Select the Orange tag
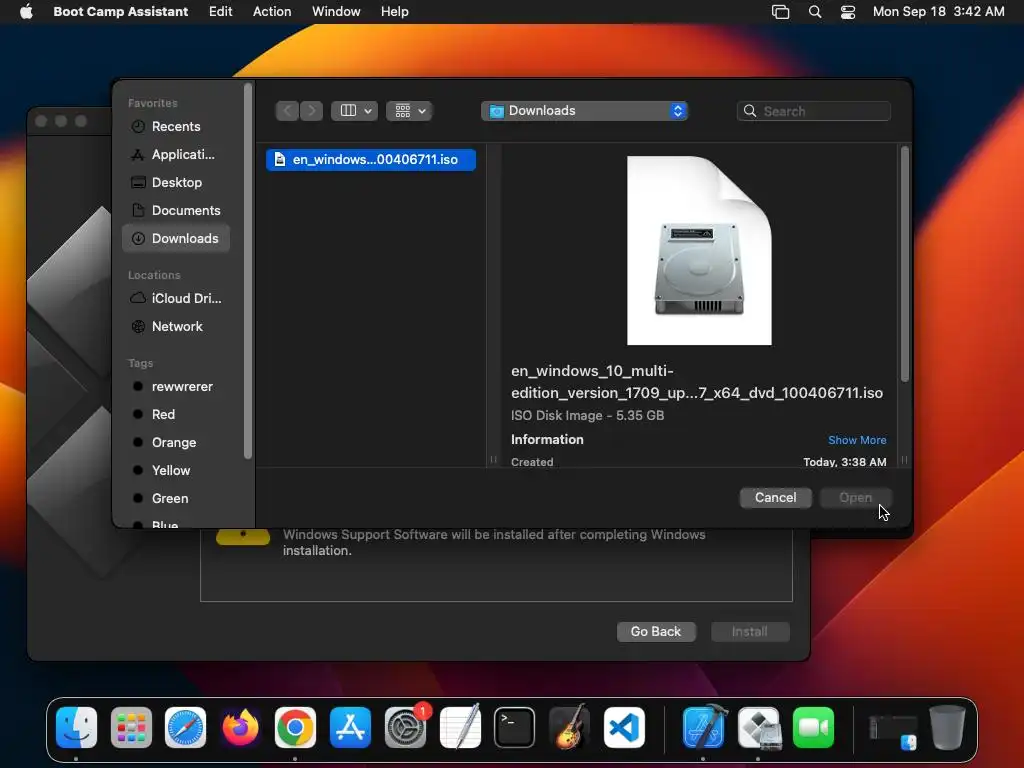This screenshot has height=768, width=1024. [176, 443]
